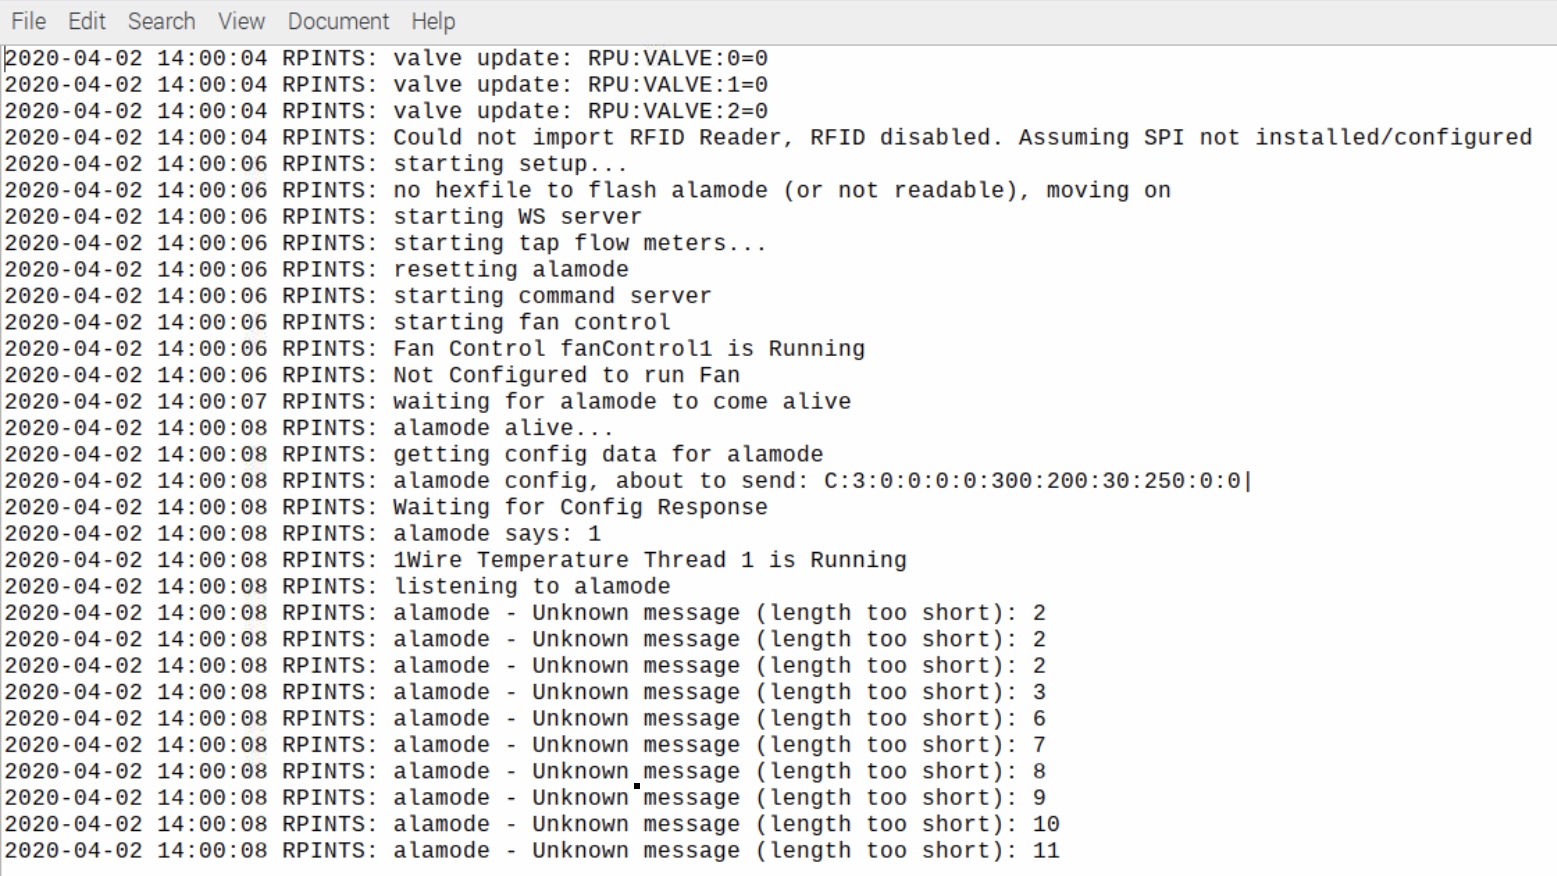Click the 'Not Configured to run Fan' line

(372, 375)
